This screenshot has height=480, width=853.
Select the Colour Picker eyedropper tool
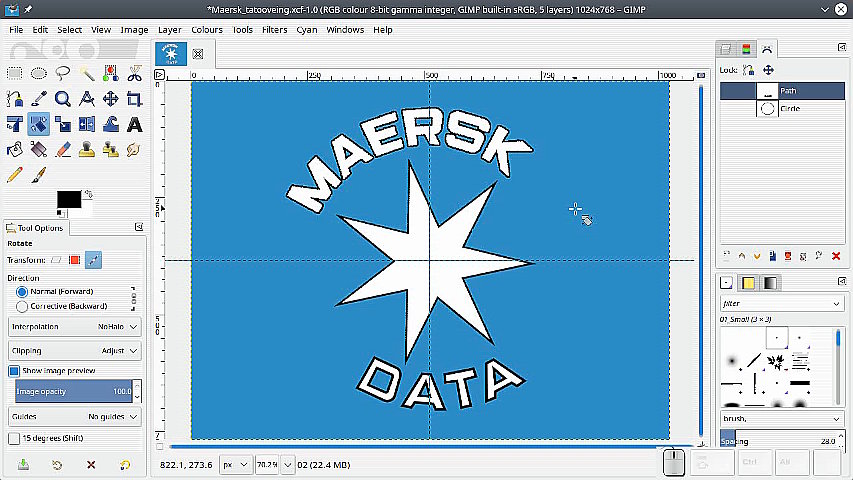[39, 99]
